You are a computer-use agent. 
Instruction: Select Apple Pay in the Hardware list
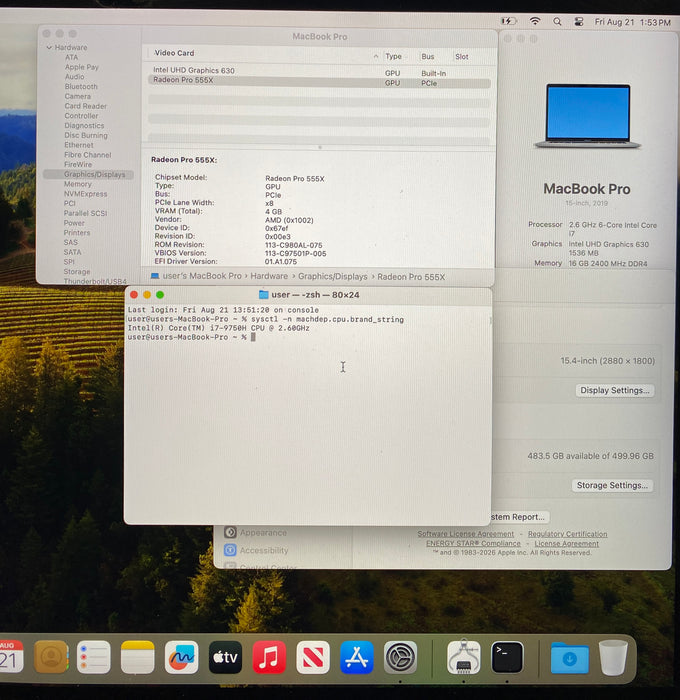click(x=82, y=67)
